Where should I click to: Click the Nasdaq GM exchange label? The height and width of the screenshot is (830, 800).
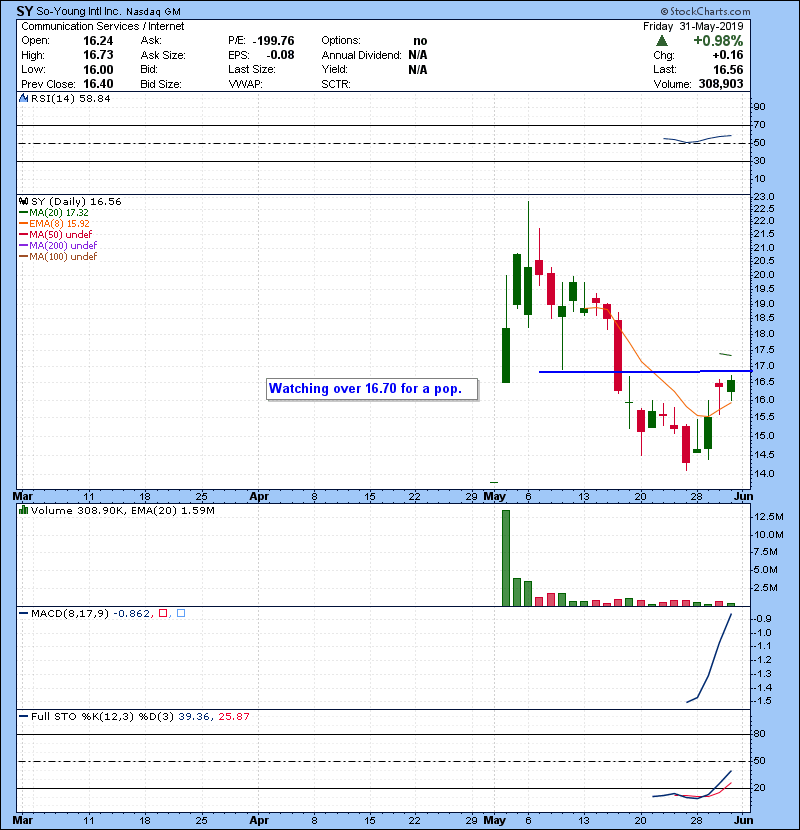tap(153, 12)
